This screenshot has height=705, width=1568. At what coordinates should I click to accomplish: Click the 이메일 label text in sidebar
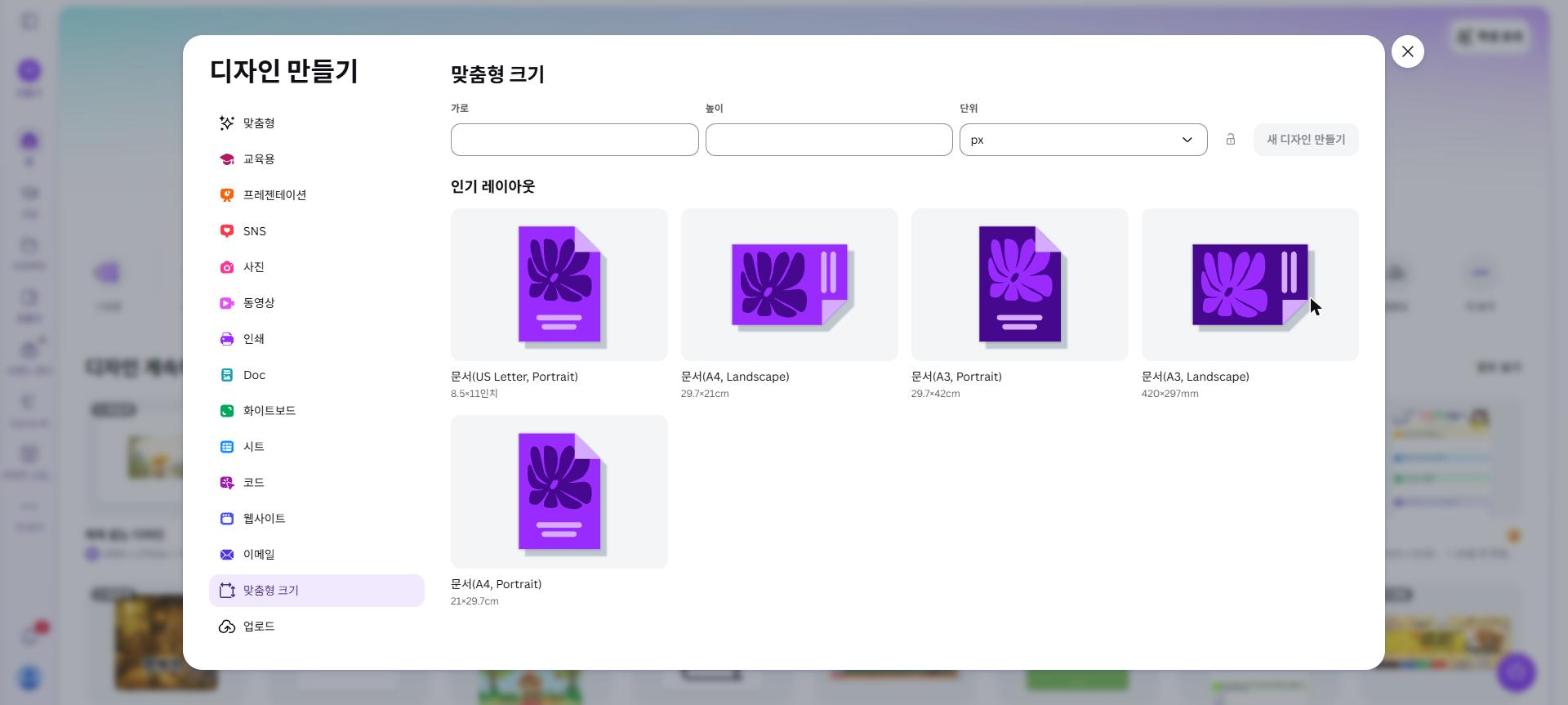point(259,555)
